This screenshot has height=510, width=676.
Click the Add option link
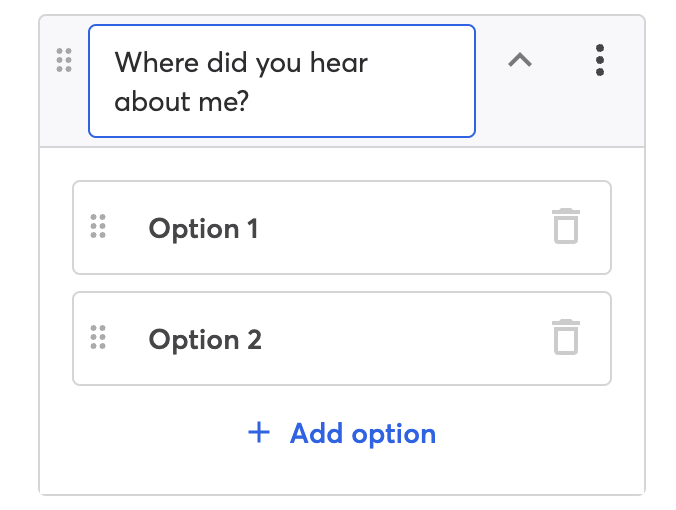(x=342, y=433)
